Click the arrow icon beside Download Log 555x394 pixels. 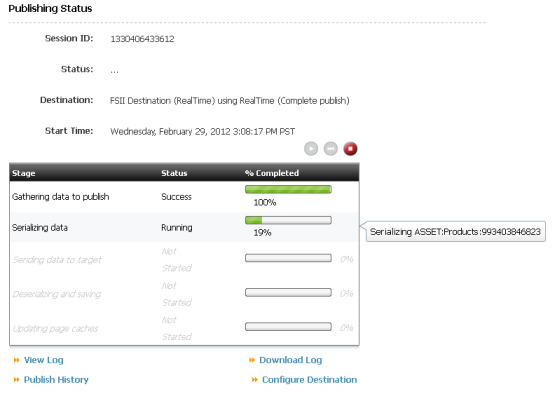click(252, 360)
